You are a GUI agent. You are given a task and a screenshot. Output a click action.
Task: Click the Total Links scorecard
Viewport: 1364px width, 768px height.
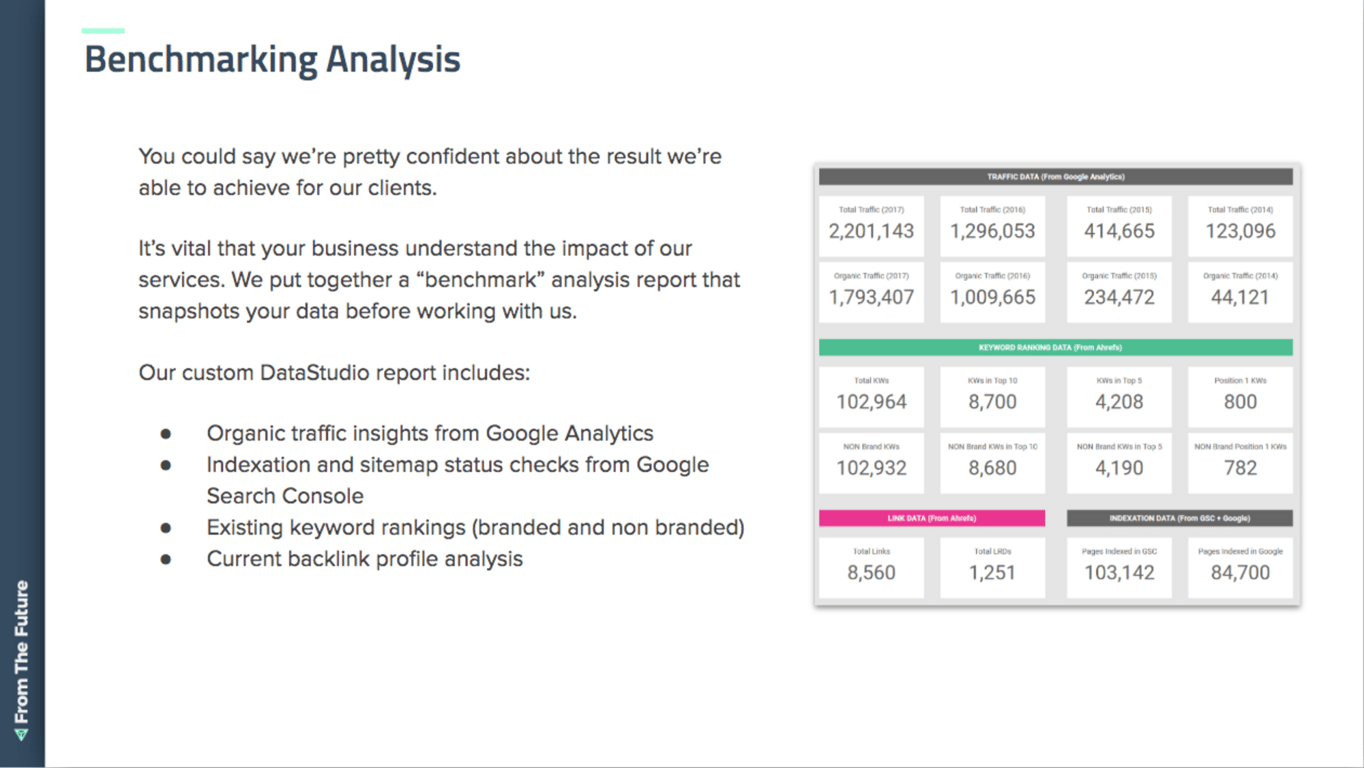(871, 567)
